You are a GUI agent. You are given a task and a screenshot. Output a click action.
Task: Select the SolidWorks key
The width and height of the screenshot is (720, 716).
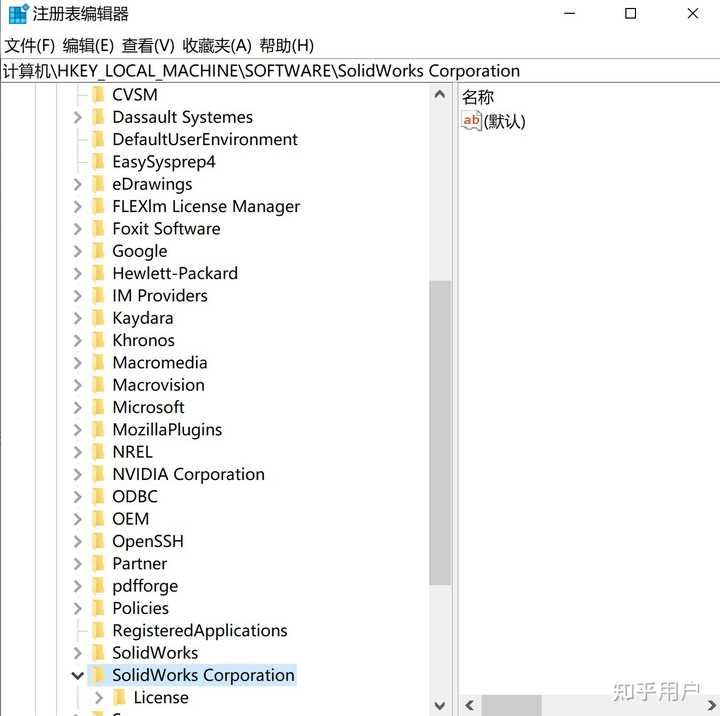pyautogui.click(x=155, y=653)
